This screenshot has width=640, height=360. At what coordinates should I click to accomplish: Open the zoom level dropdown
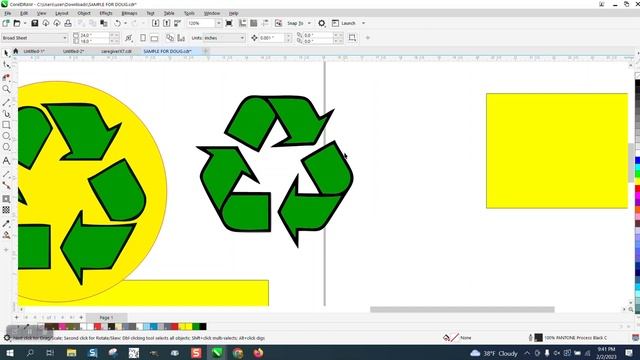(218, 23)
